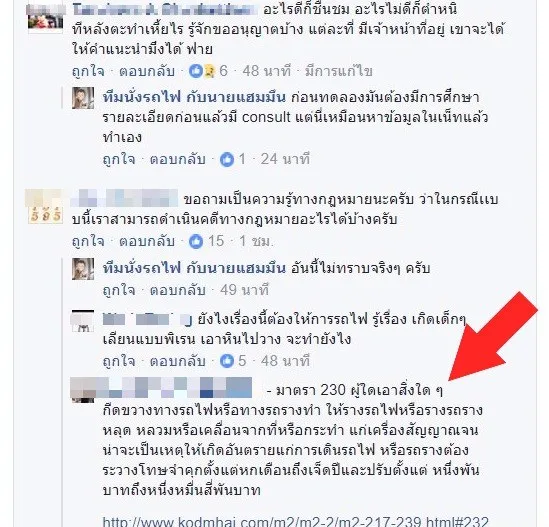Click the thumbs-up icon next to count 1
The image size is (549, 527).
click(x=227, y=160)
